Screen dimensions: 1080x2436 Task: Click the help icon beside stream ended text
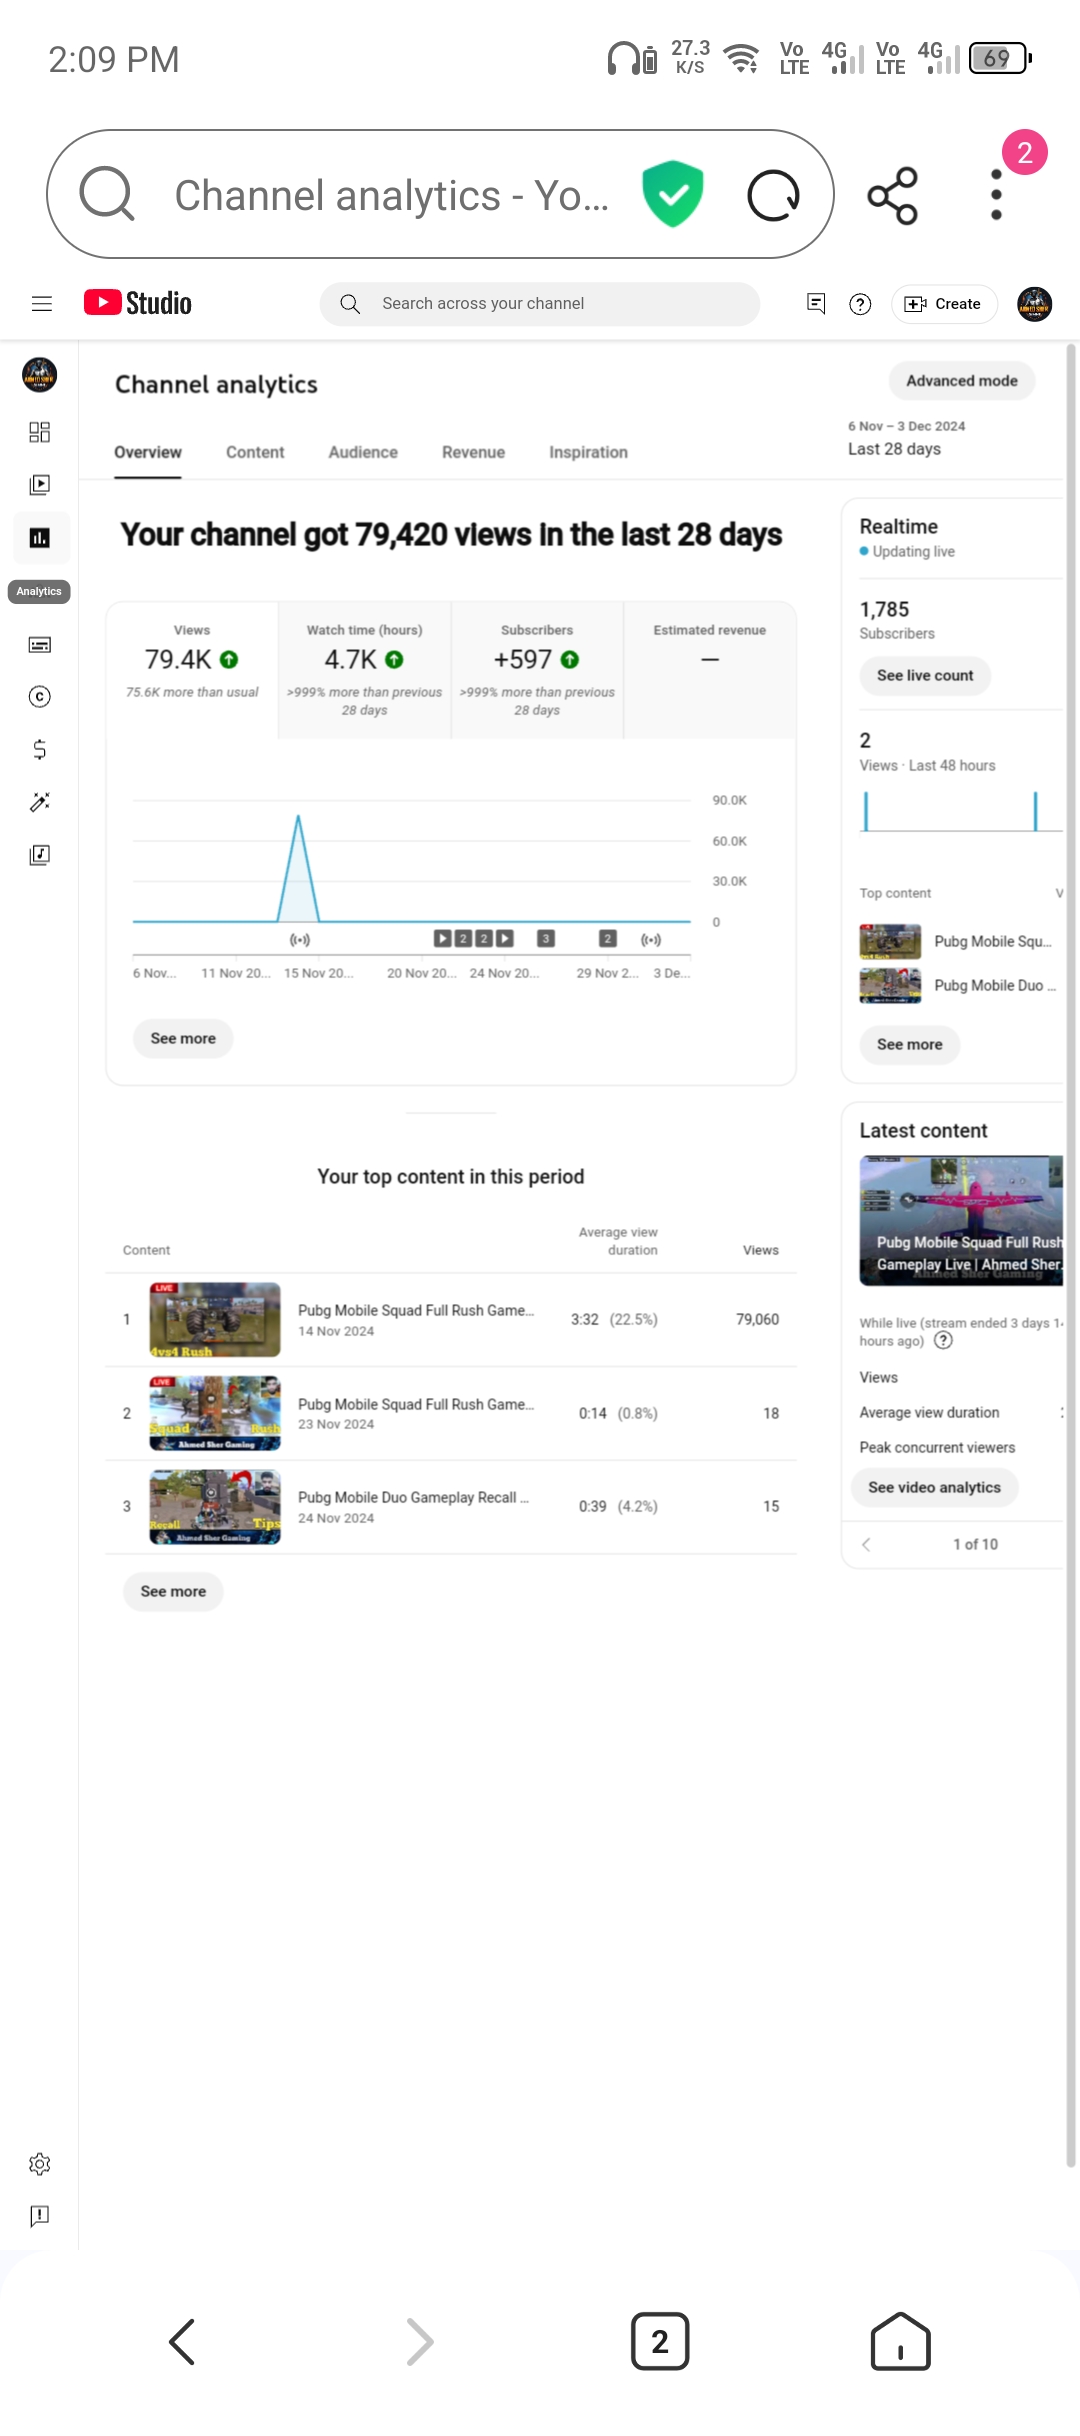[943, 1341]
